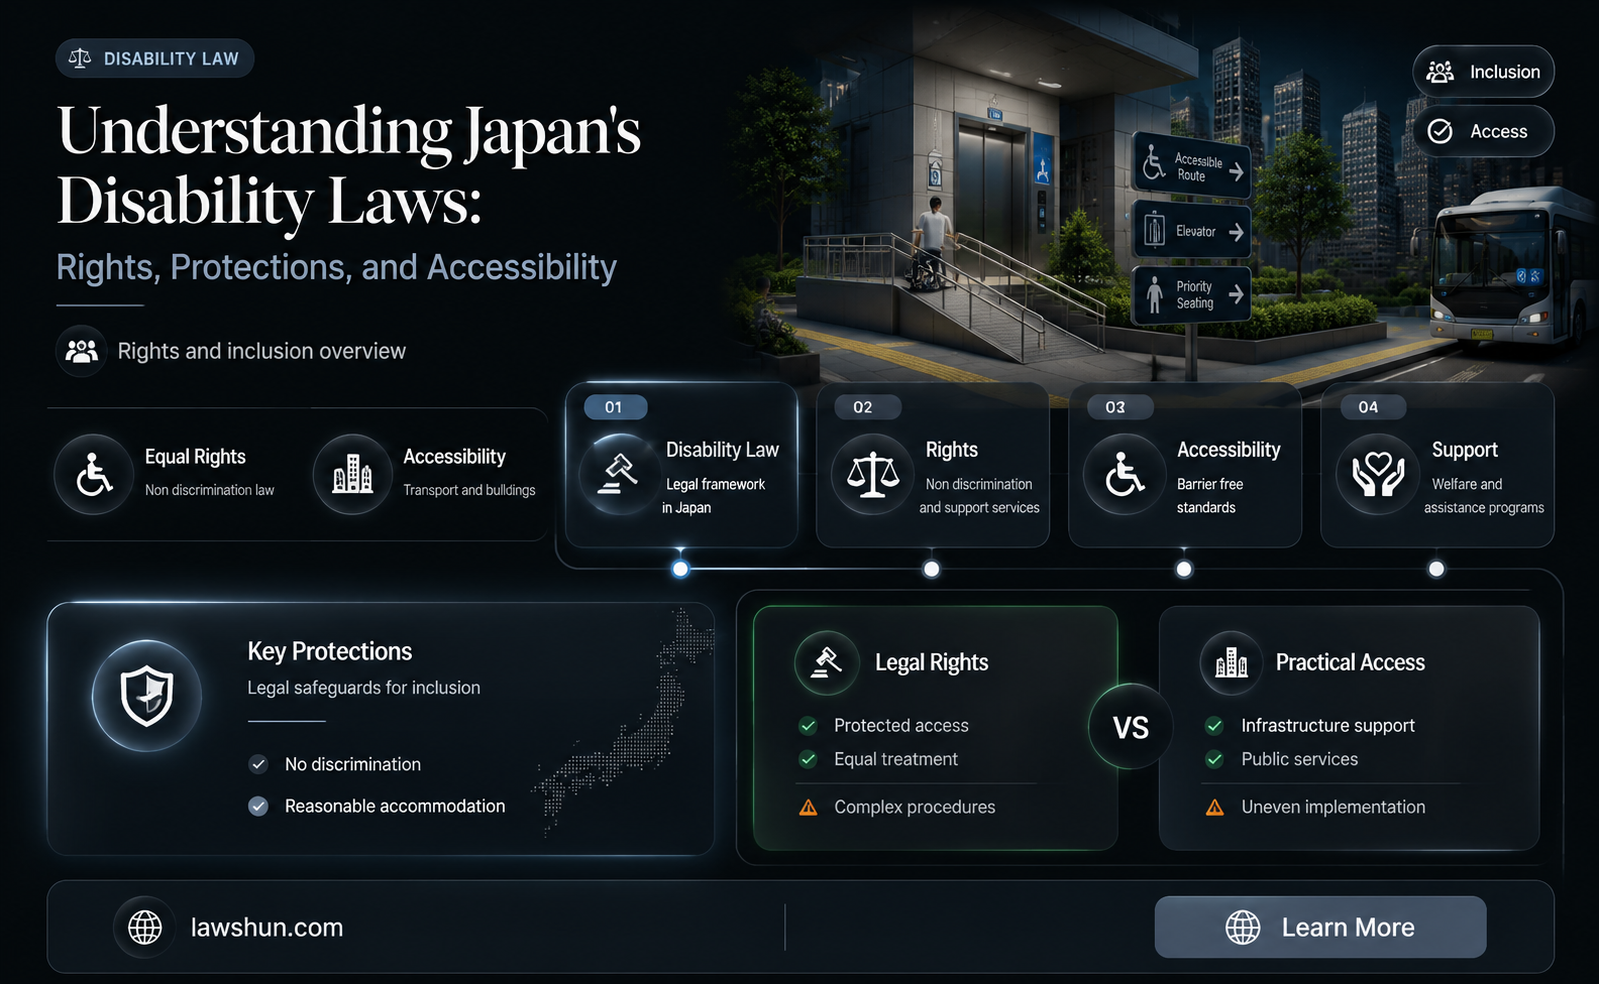Click the text Non discrimination law
This screenshot has height=984, width=1599.
209,490
